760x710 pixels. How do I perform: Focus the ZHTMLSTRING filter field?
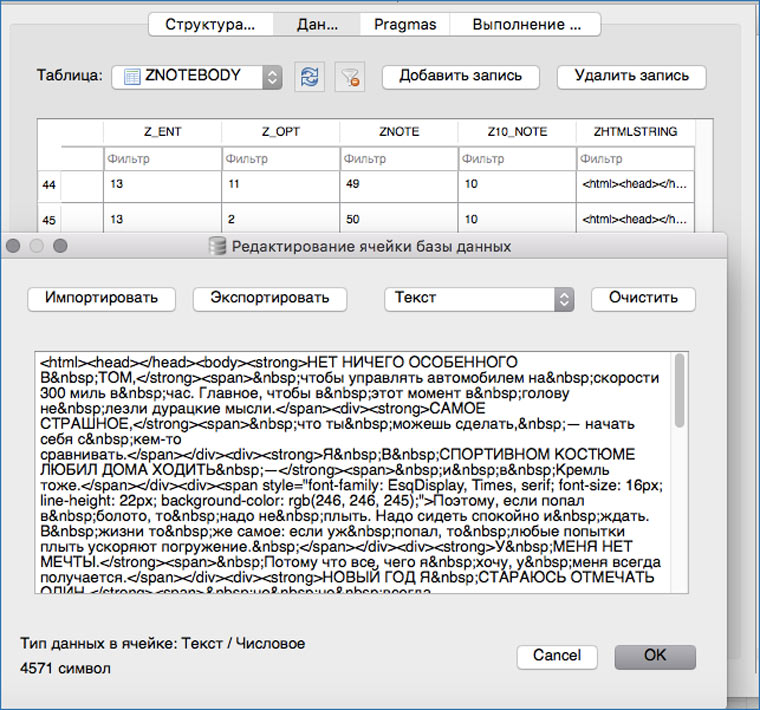tap(635, 159)
